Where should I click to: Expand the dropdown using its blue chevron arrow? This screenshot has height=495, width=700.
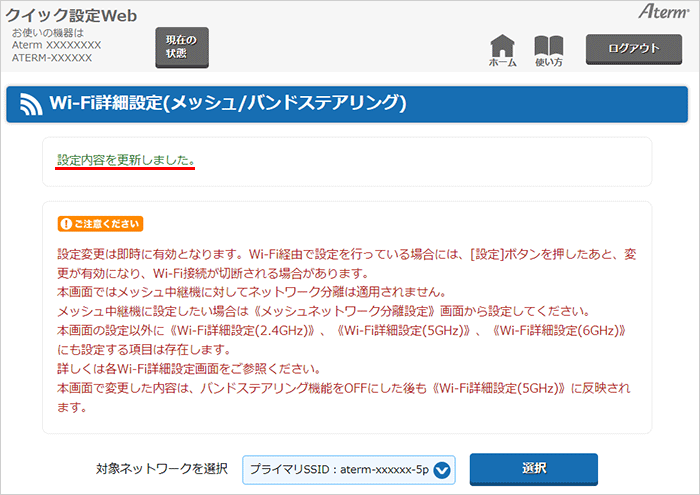point(443,469)
